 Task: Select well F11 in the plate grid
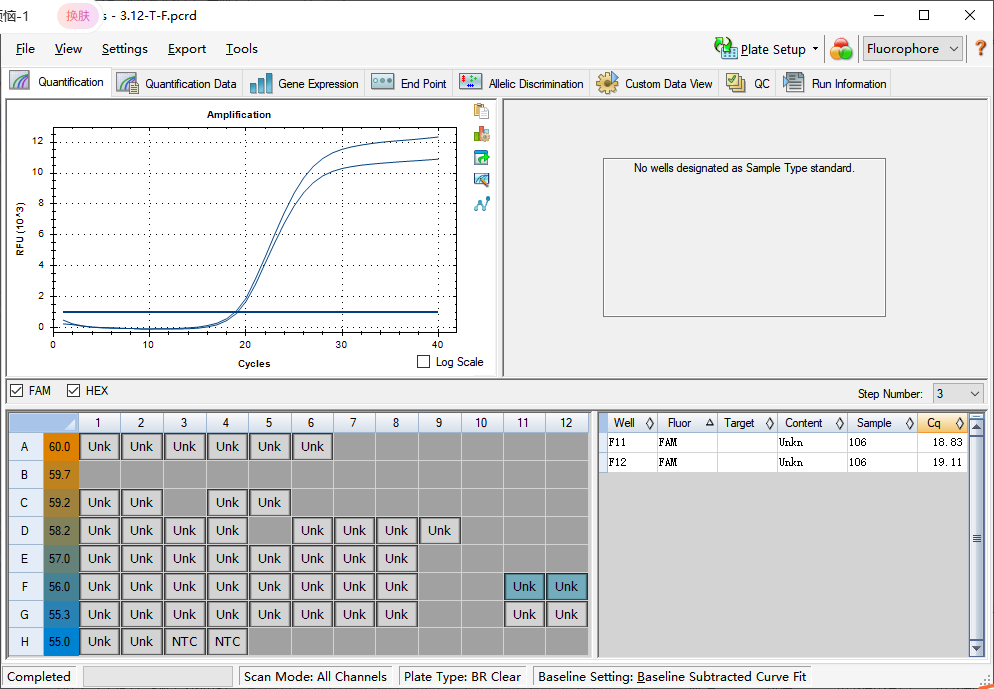524,586
